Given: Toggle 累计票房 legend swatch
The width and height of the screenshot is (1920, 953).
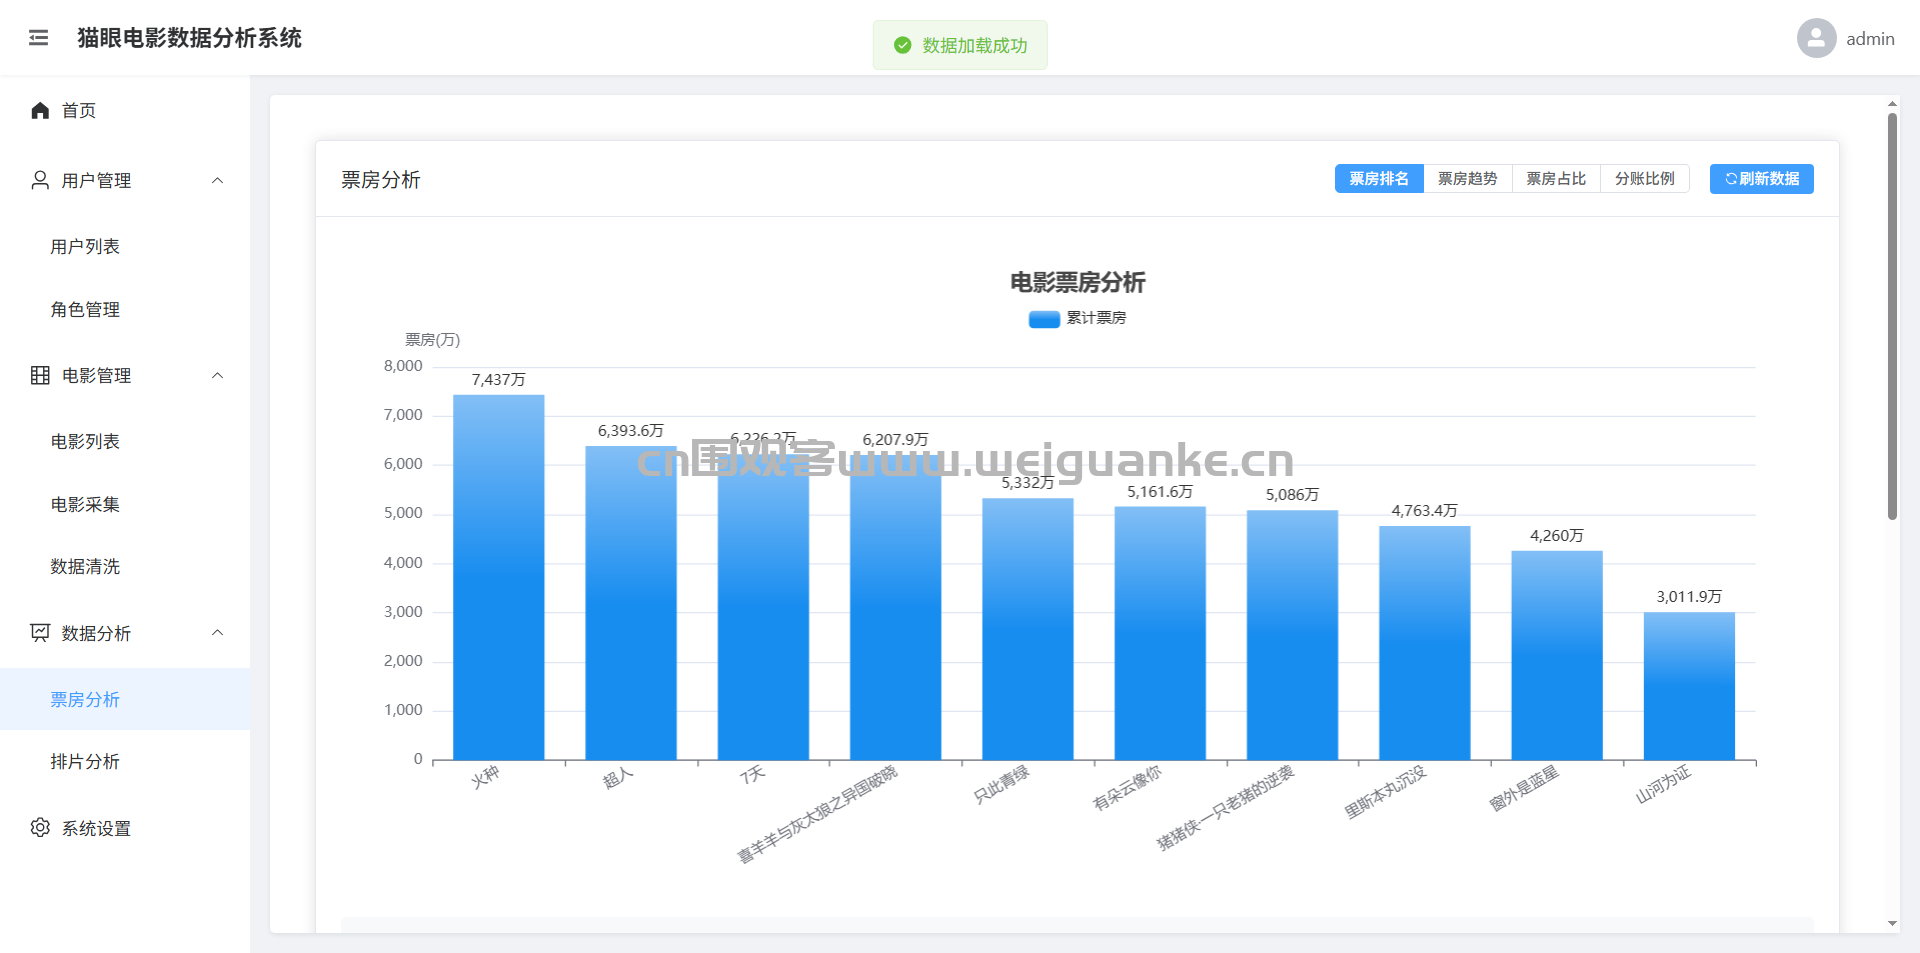Looking at the screenshot, I should click(1044, 319).
